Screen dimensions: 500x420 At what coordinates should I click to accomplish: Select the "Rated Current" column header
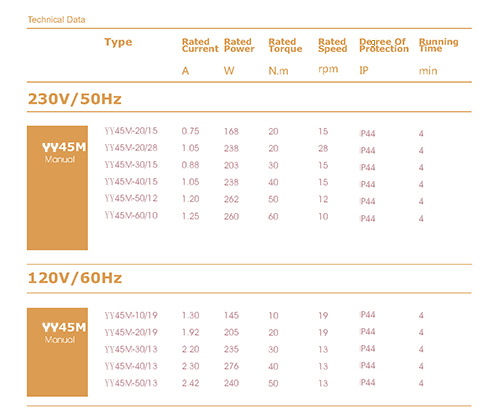tap(200, 45)
